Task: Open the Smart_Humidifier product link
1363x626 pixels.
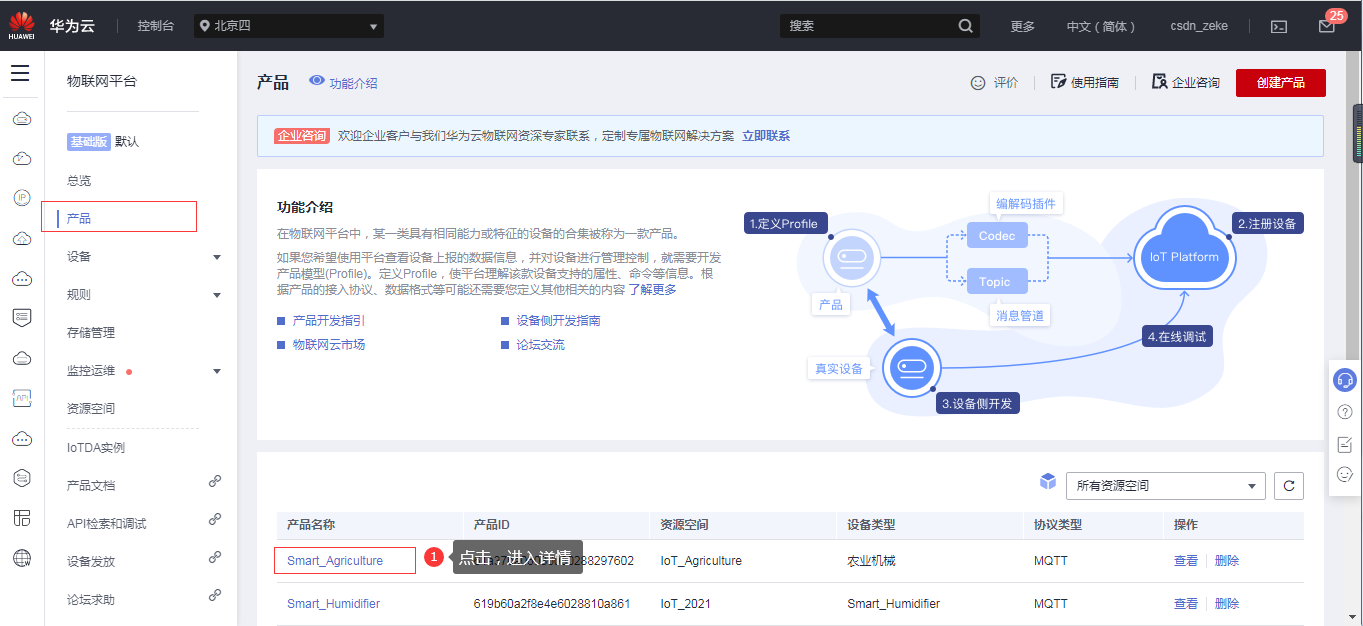Action: [333, 604]
